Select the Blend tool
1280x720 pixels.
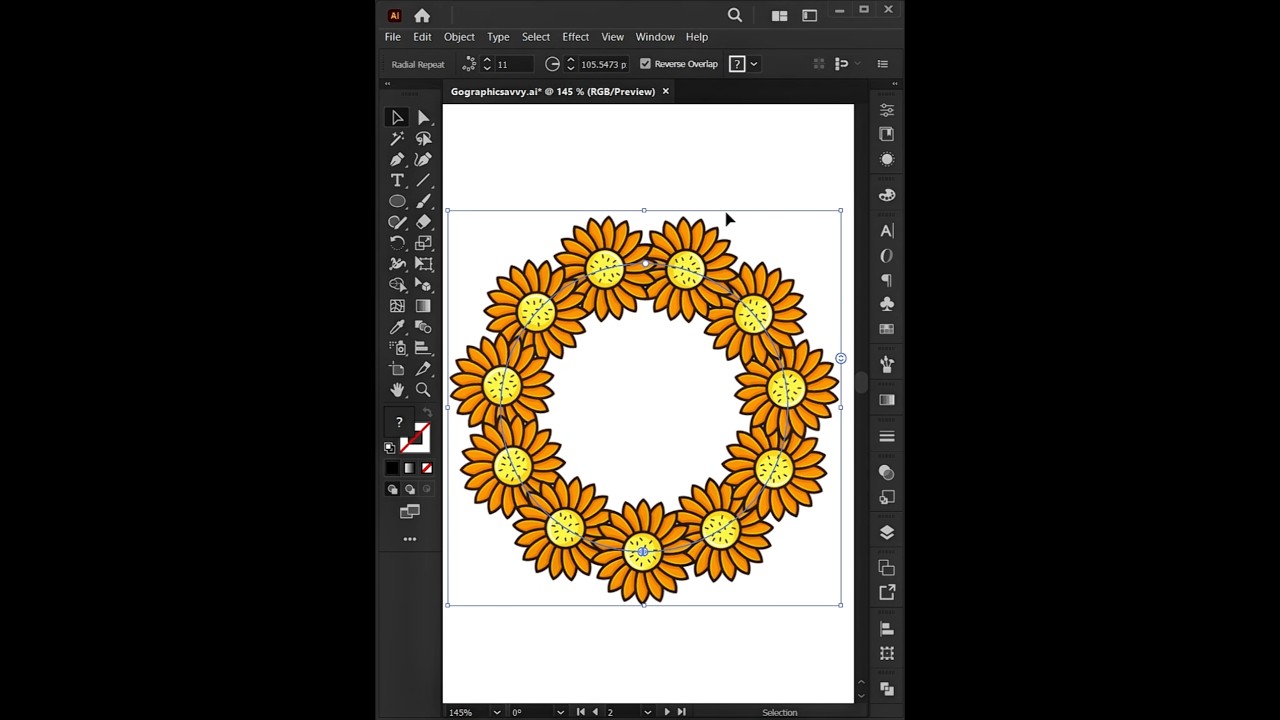[x=423, y=327]
